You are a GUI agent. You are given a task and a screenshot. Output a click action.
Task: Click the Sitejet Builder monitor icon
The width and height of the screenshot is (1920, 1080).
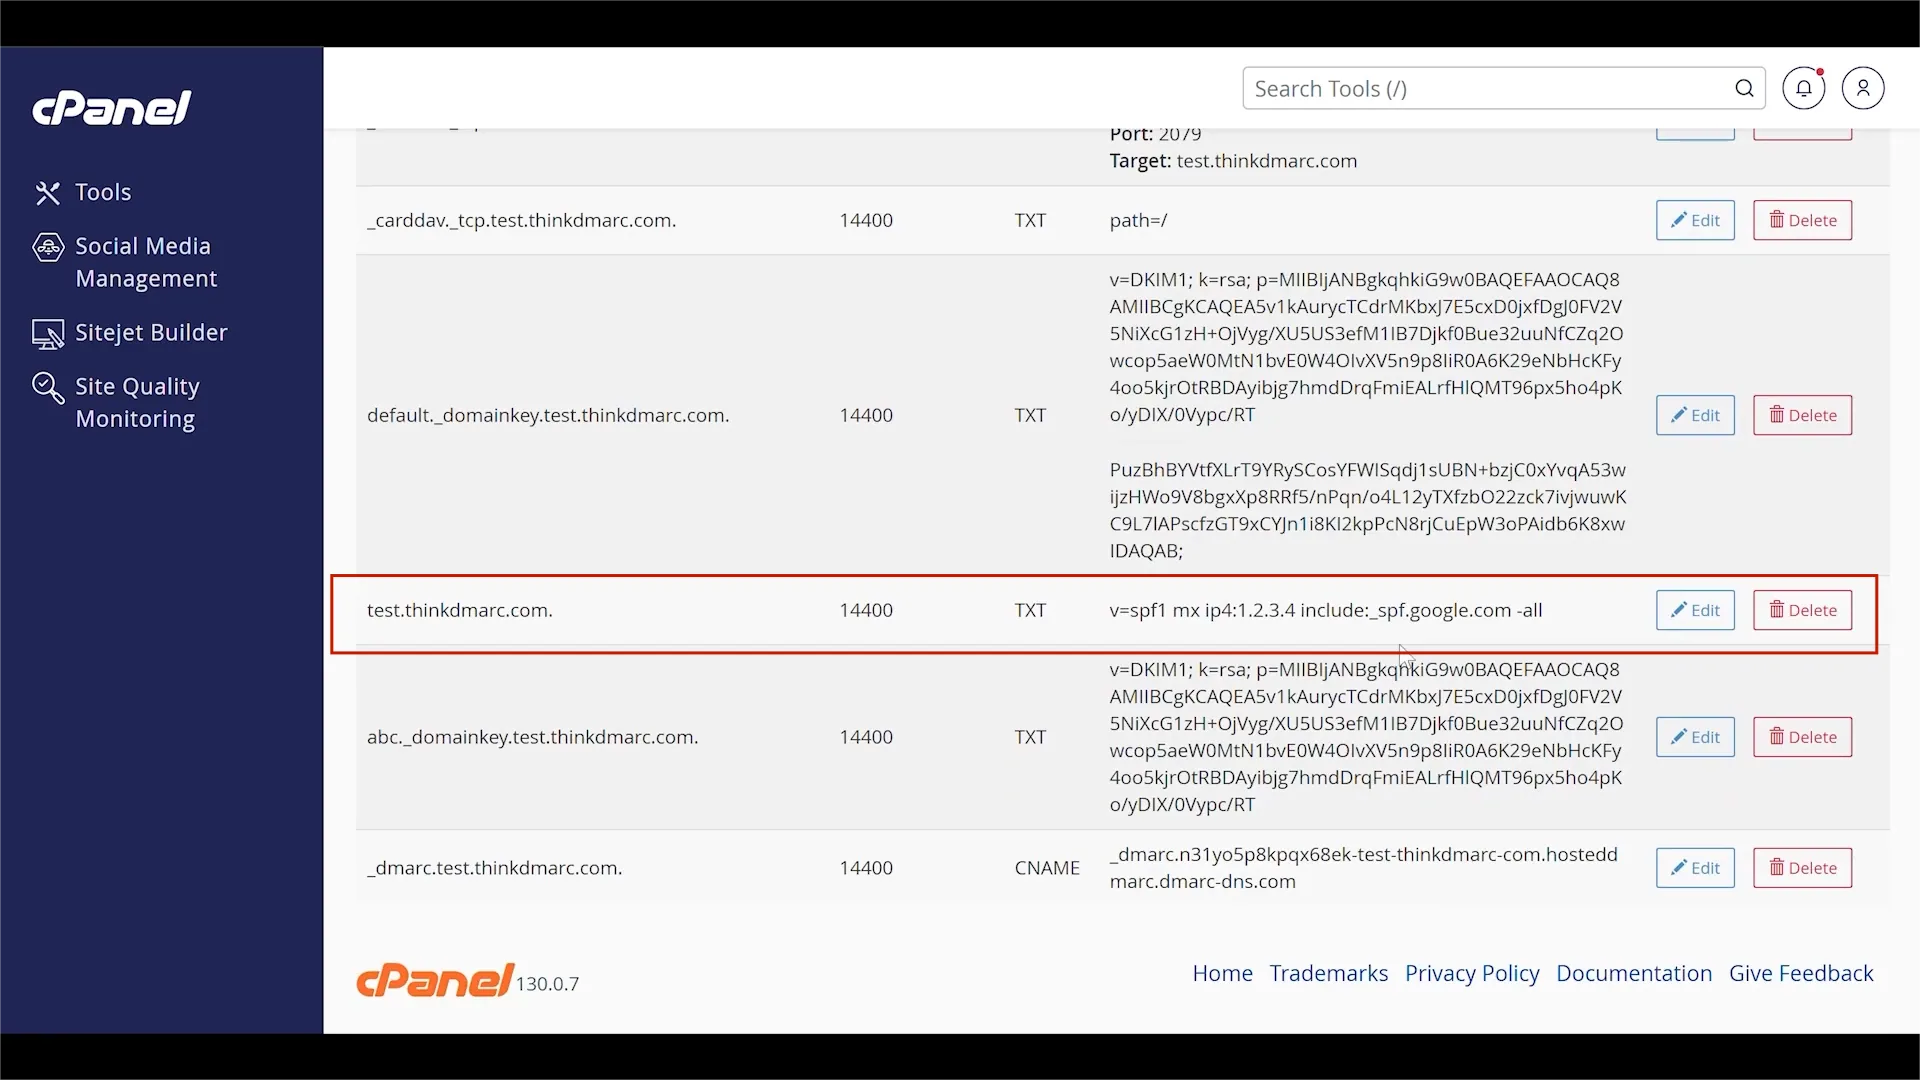(x=48, y=334)
